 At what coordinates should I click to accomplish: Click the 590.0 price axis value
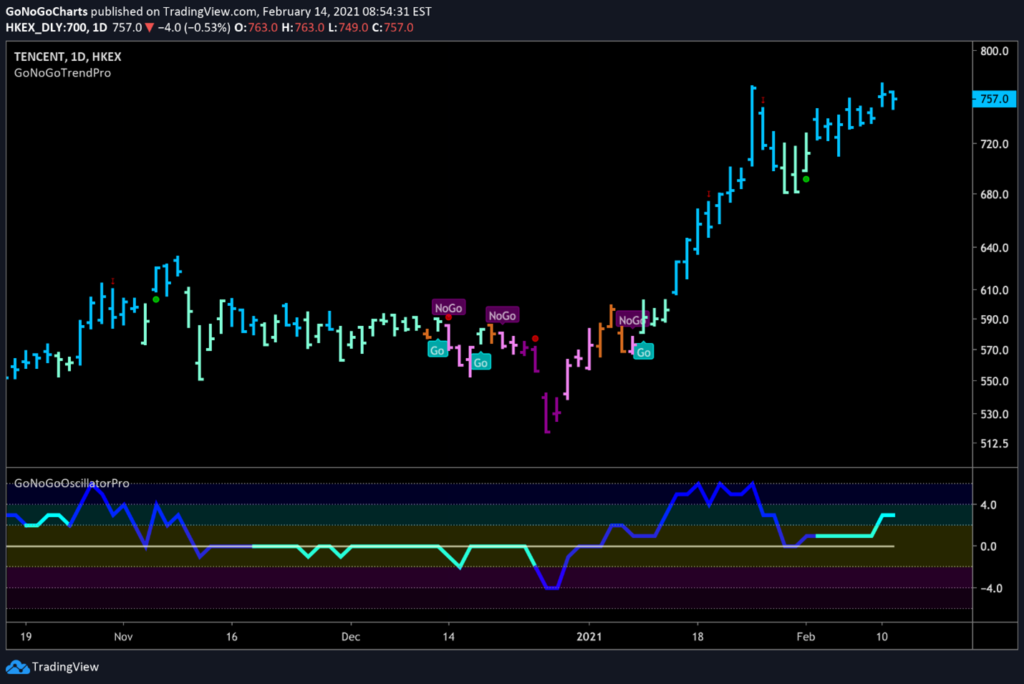click(x=995, y=319)
